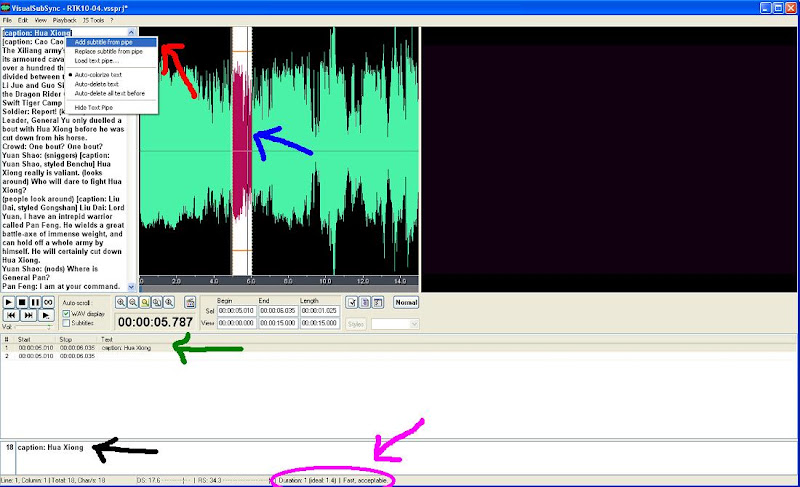800x487 pixels.
Task: Click the View Length time field
Action: [319, 323]
